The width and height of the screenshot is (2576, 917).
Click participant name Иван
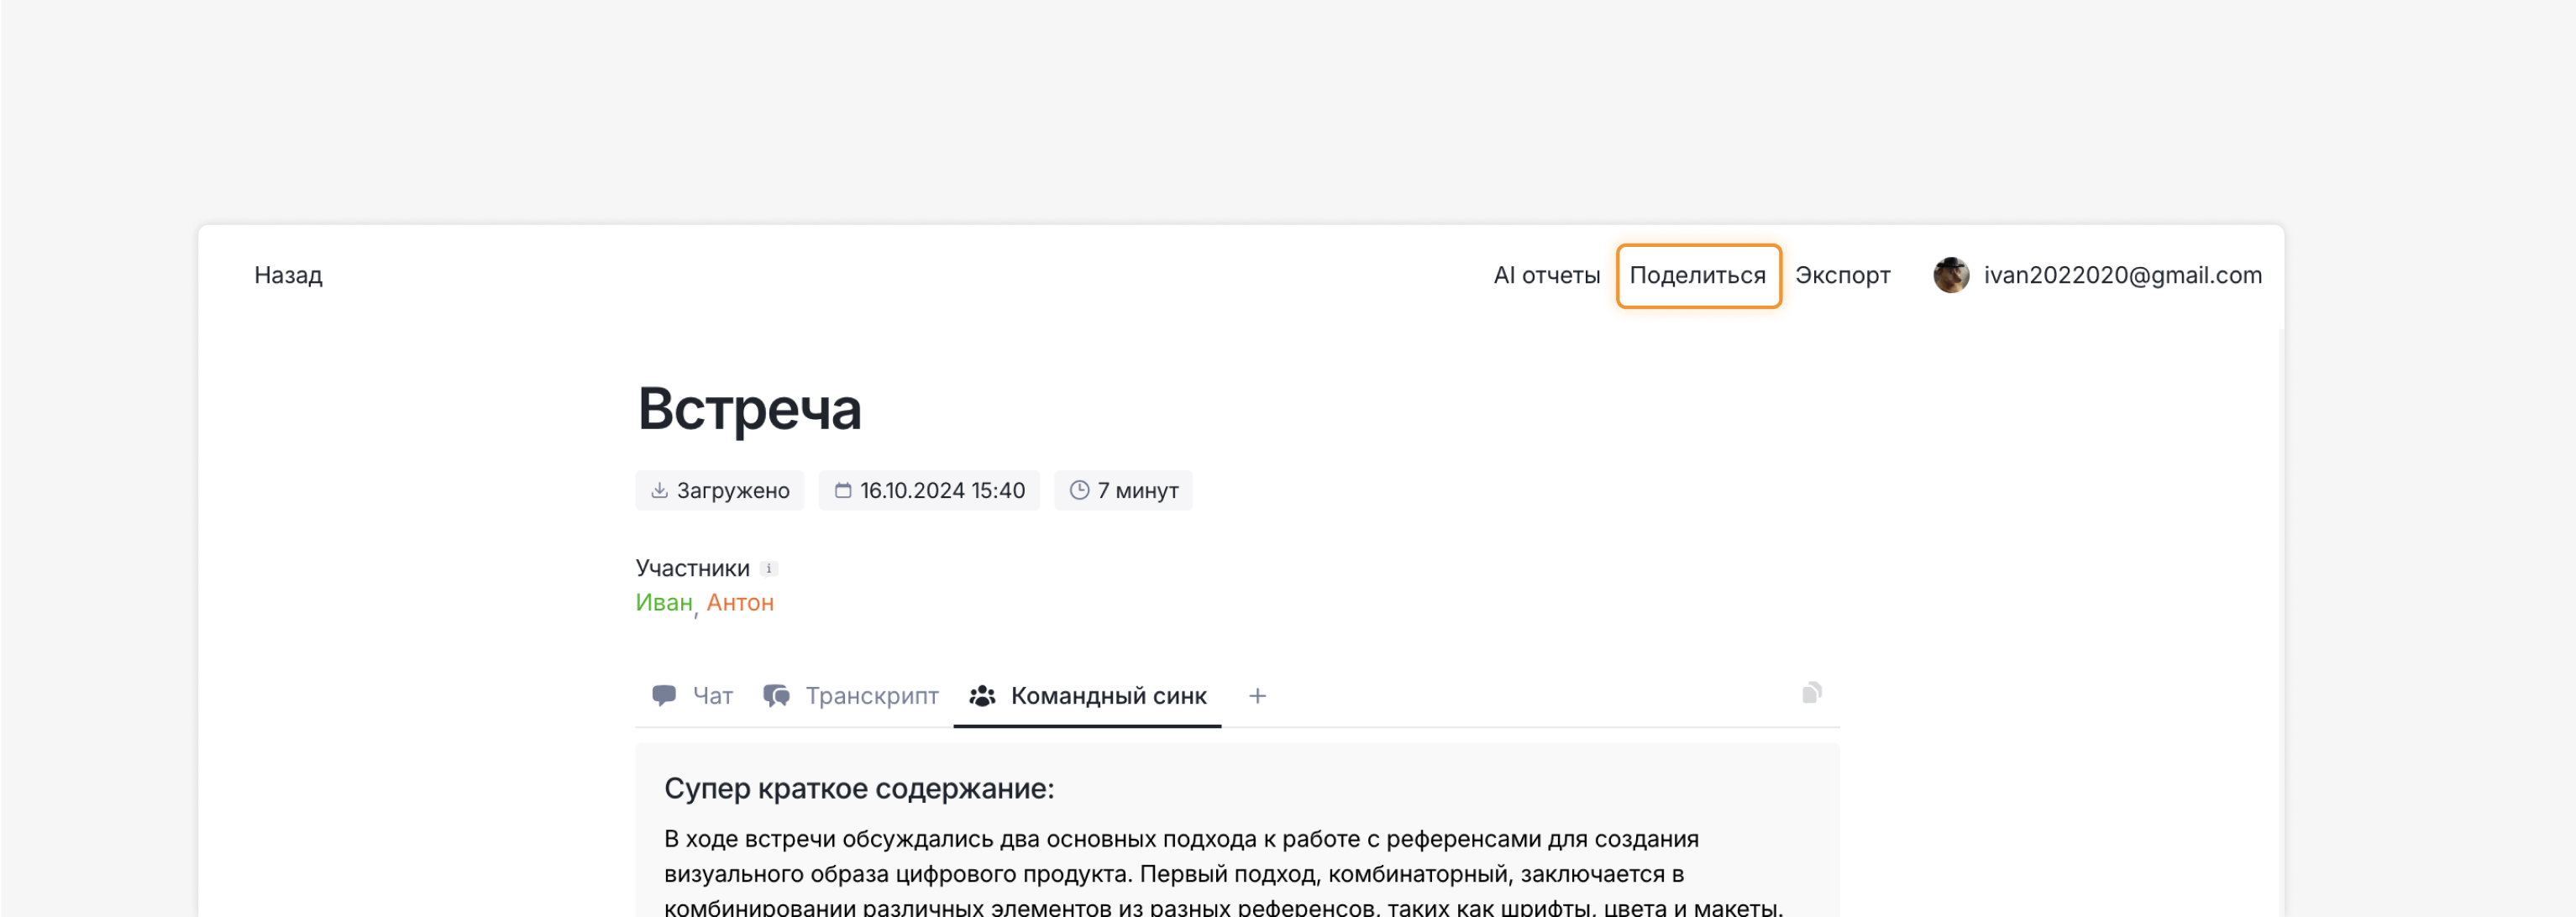tap(663, 603)
